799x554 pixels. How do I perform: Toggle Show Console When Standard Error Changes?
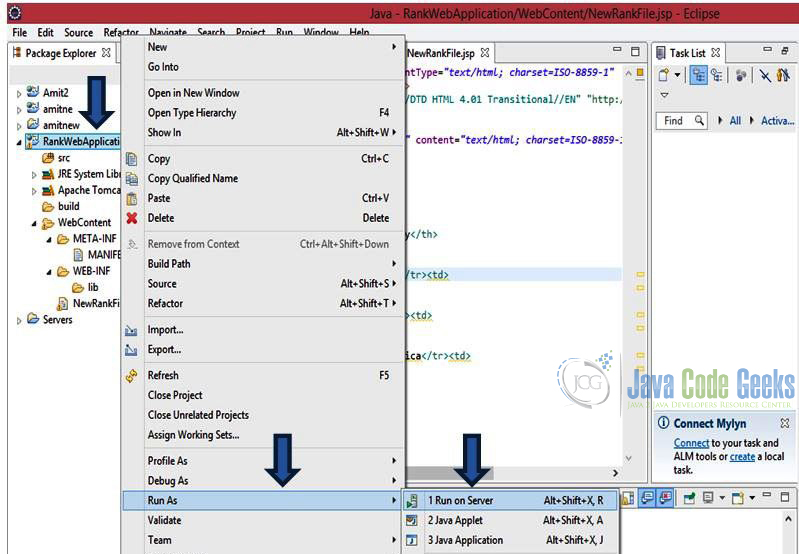pos(665,497)
